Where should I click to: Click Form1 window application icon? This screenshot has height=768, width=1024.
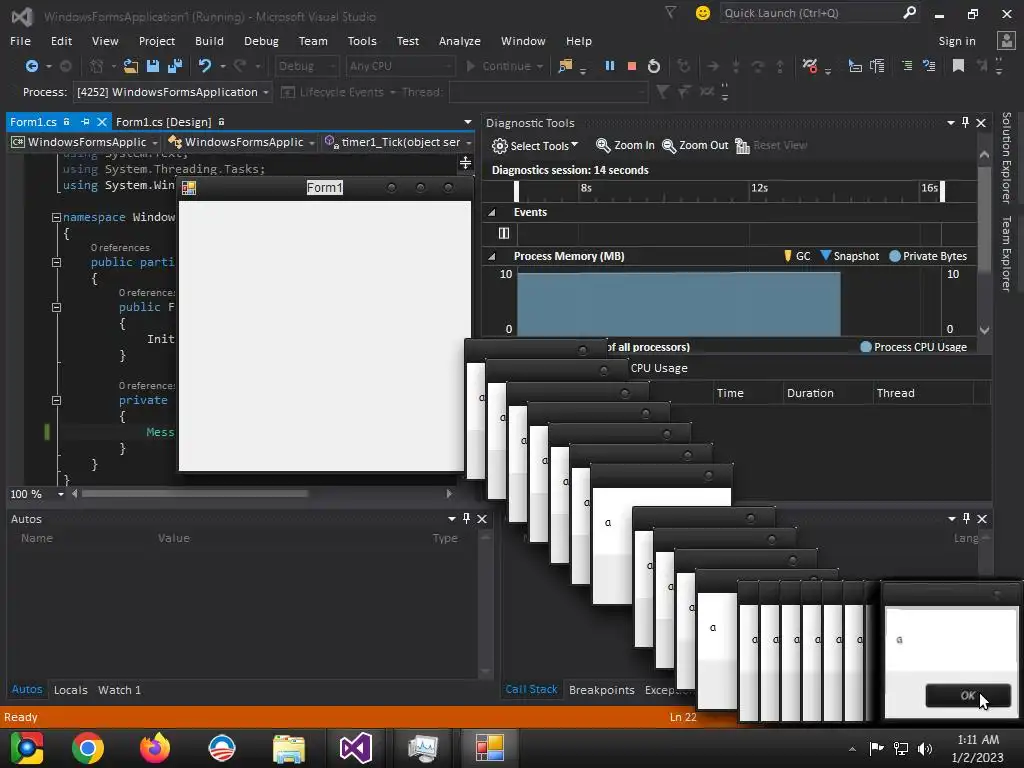pos(189,188)
